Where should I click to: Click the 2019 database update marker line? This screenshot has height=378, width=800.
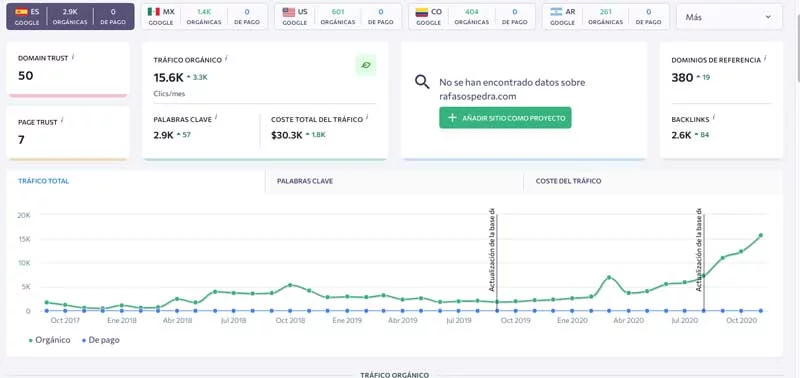coord(496,262)
